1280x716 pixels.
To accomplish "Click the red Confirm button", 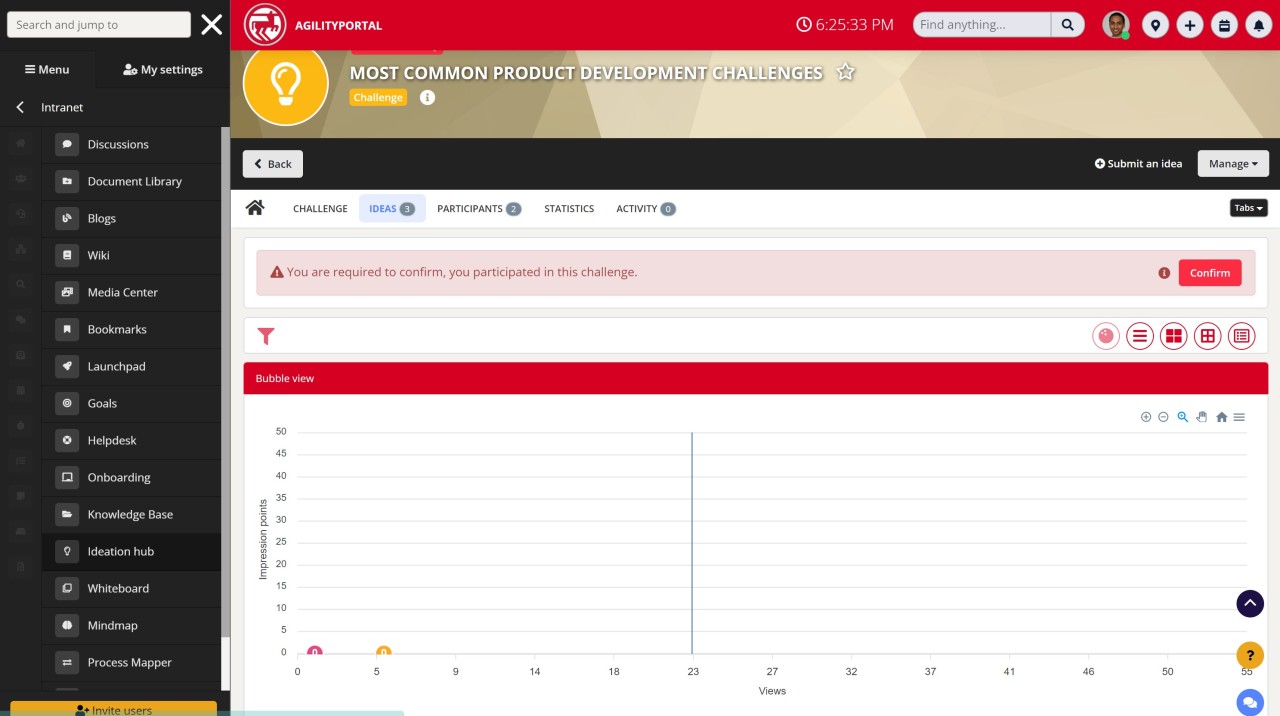I will click(x=1209, y=273).
